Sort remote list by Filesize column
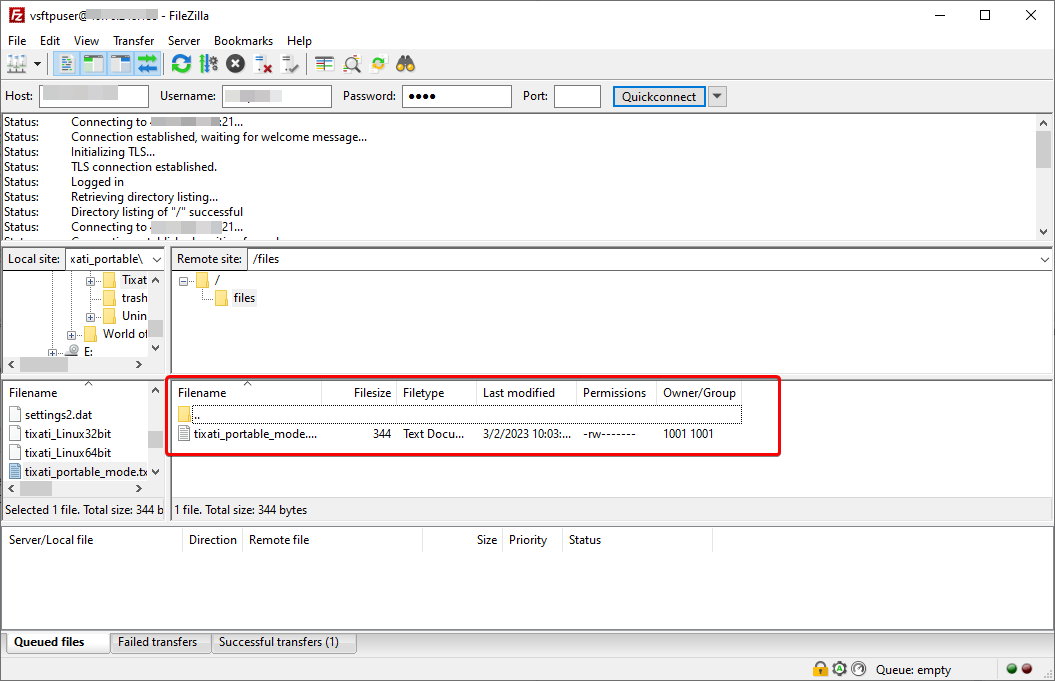The width and height of the screenshot is (1055, 681). tap(359, 393)
